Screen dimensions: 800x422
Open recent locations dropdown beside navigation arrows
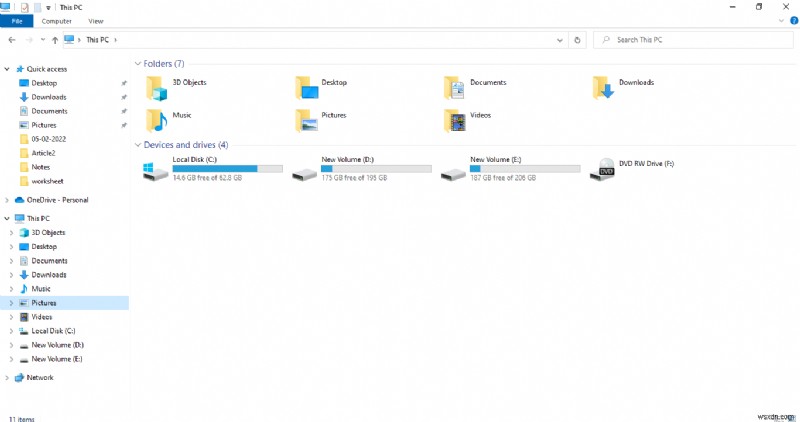tap(43, 40)
